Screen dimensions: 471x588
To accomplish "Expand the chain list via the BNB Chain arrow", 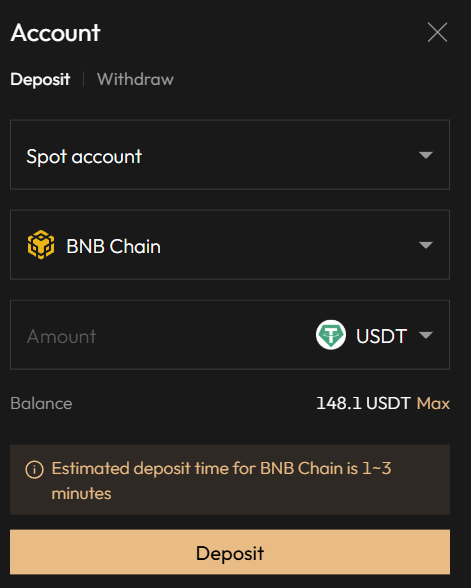I will point(426,245).
